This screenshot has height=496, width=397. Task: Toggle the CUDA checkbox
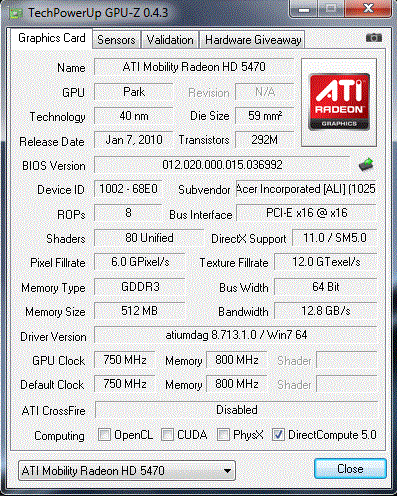[x=167, y=435]
